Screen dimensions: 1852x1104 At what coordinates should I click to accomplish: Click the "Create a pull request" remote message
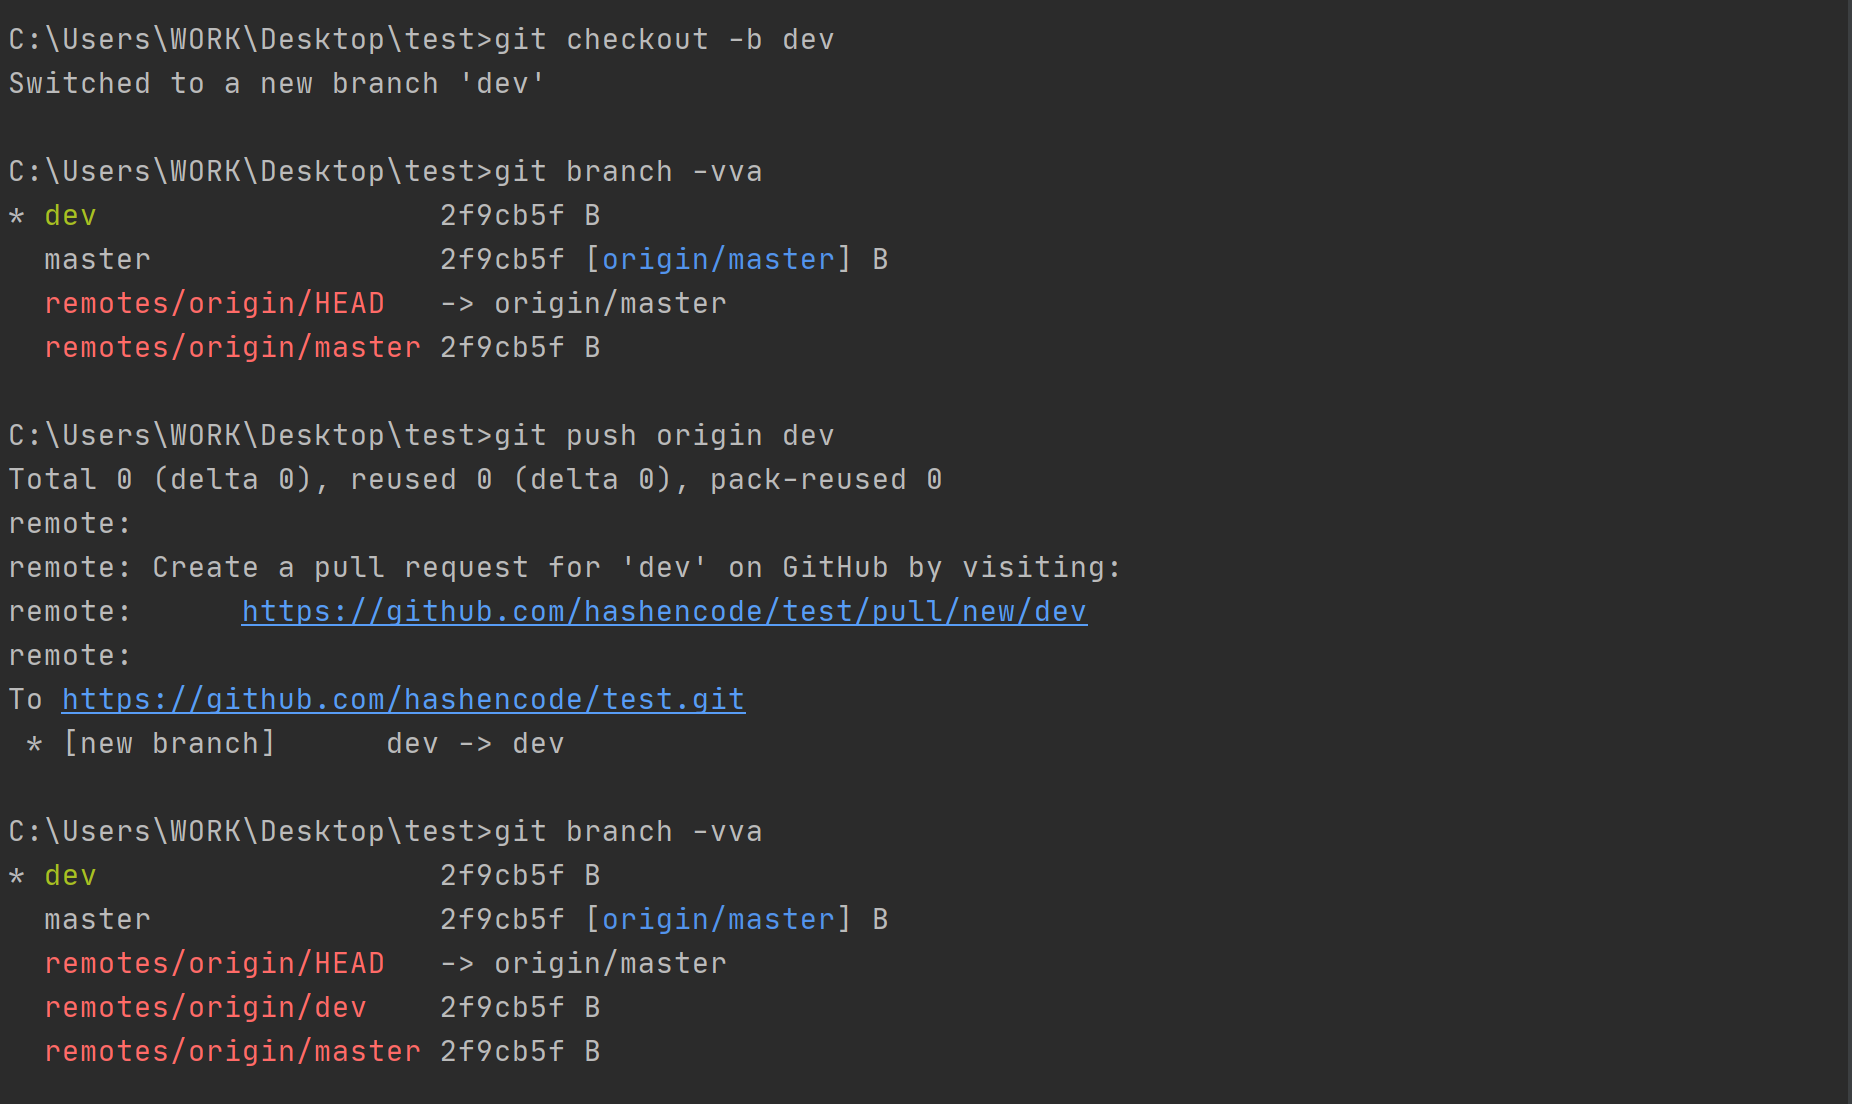(x=340, y=568)
